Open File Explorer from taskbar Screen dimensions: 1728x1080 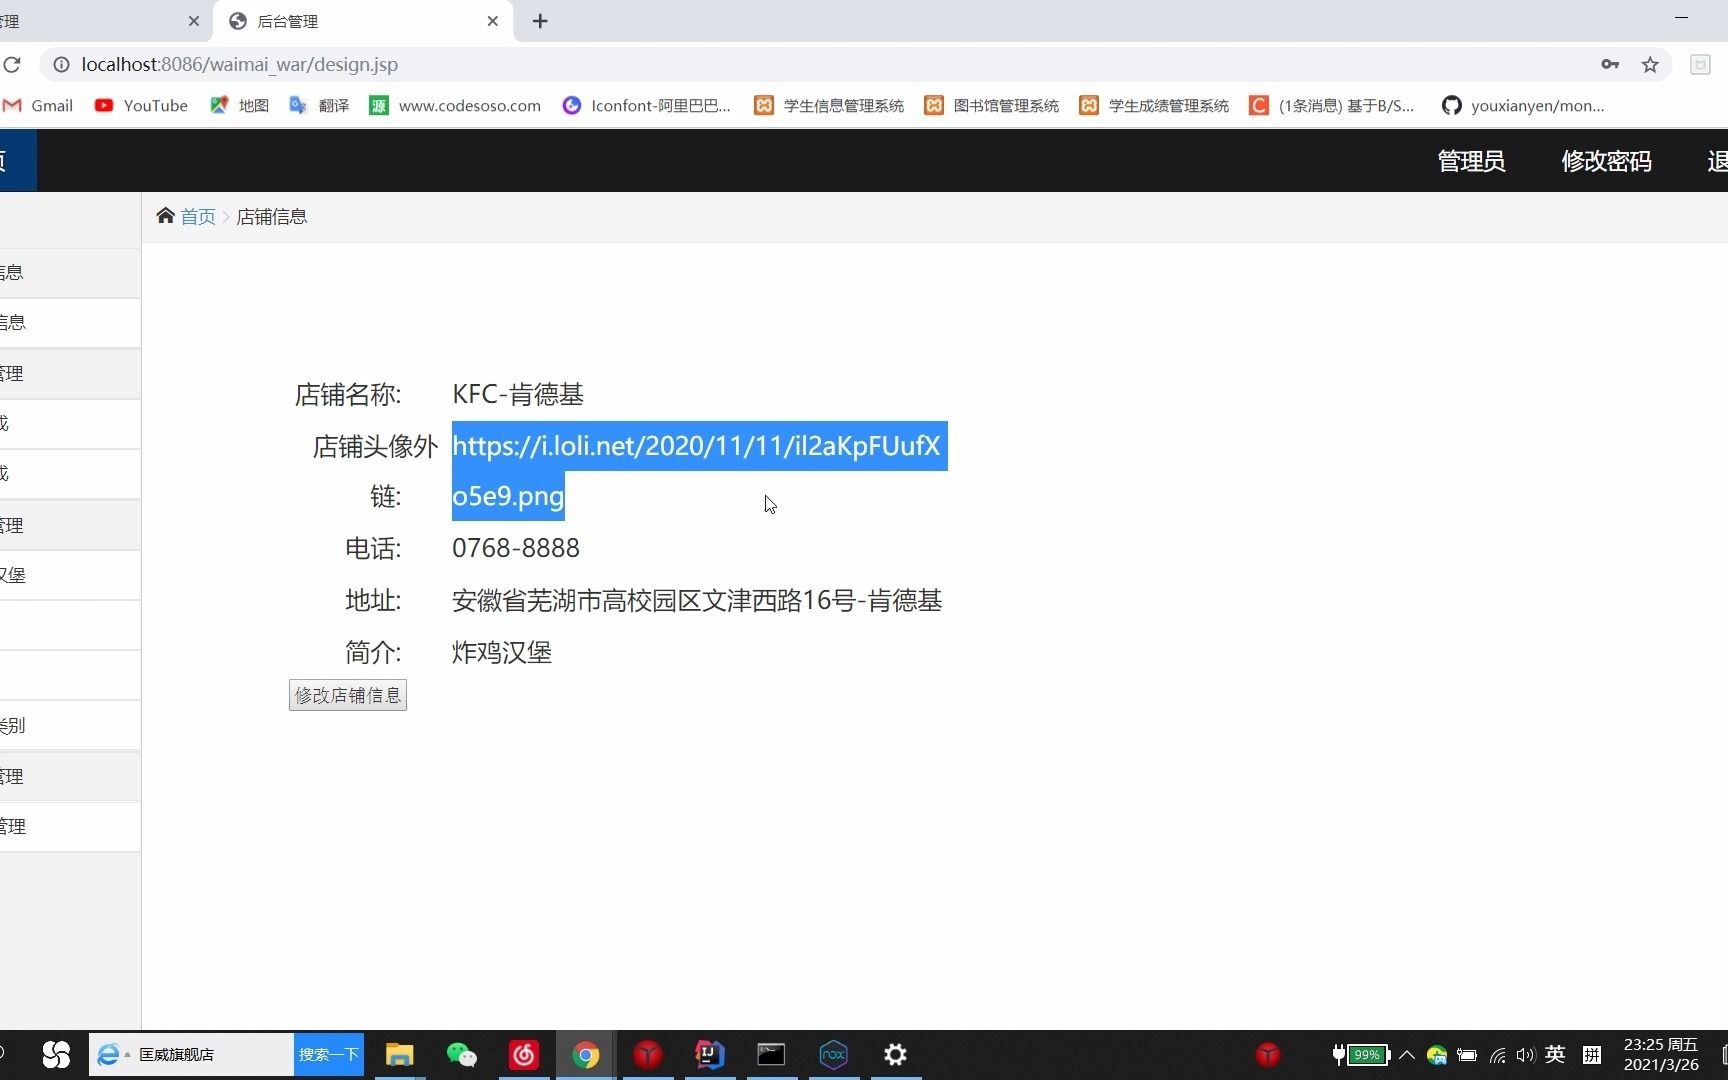[400, 1055]
